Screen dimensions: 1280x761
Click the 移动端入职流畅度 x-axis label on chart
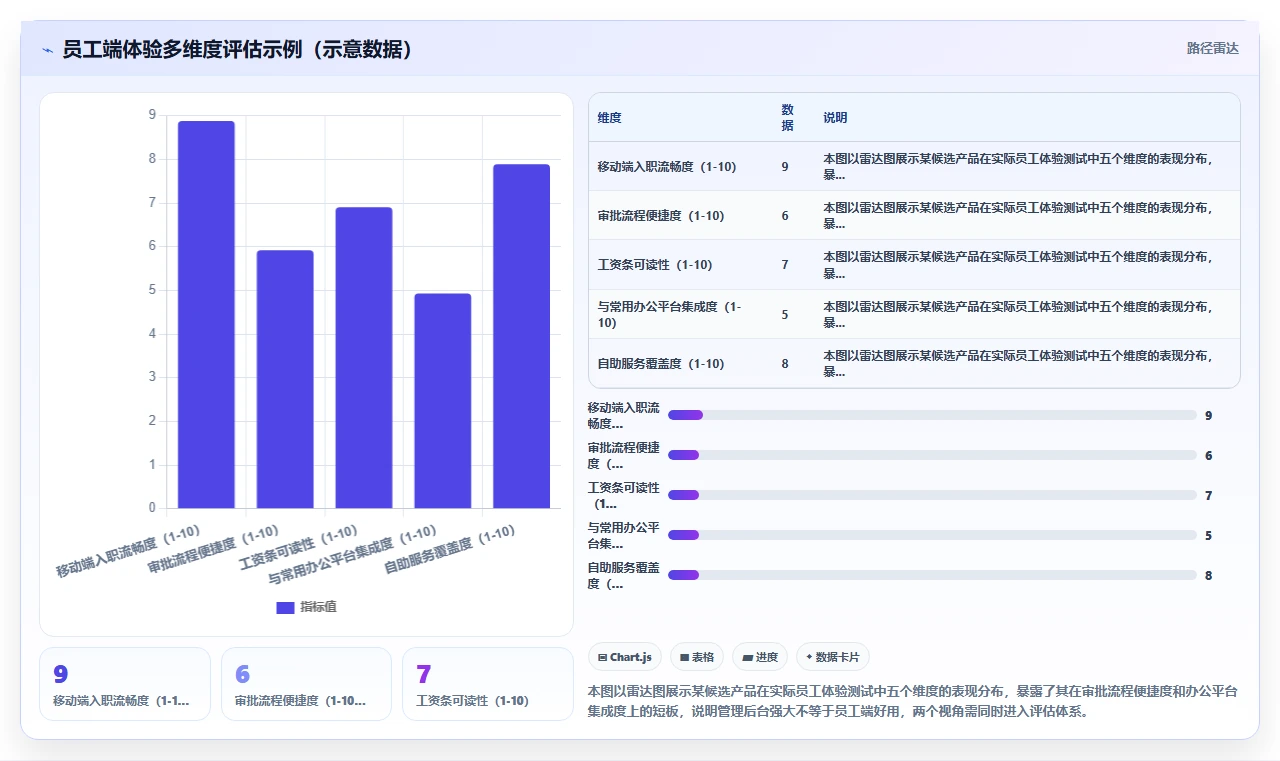click(128, 551)
